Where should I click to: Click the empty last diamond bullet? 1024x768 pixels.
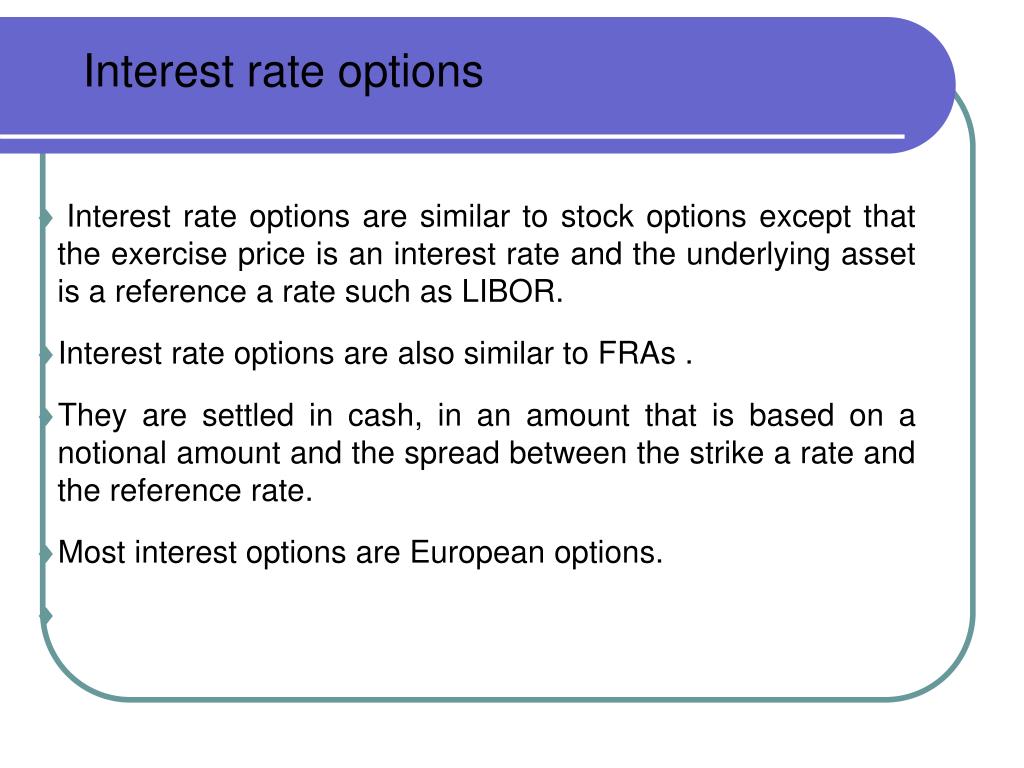click(x=46, y=615)
